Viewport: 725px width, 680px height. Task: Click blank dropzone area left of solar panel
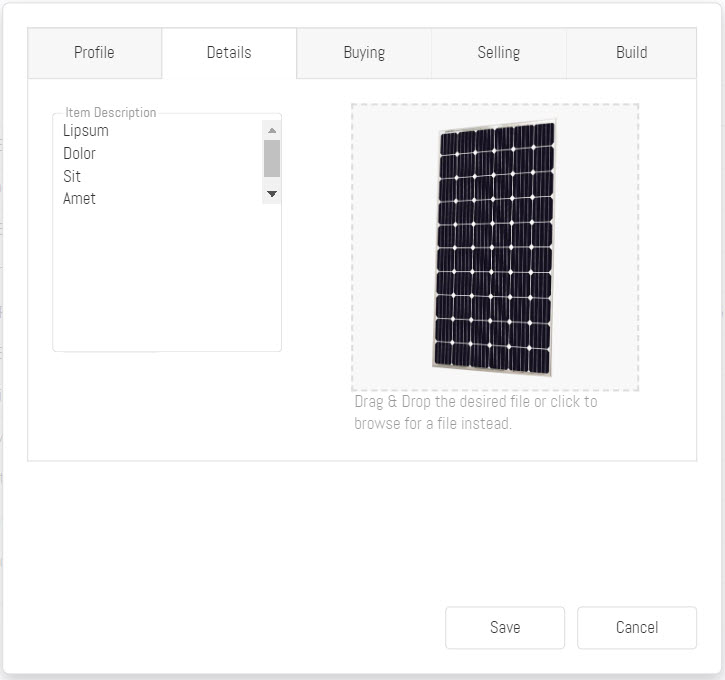pyautogui.click(x=392, y=248)
